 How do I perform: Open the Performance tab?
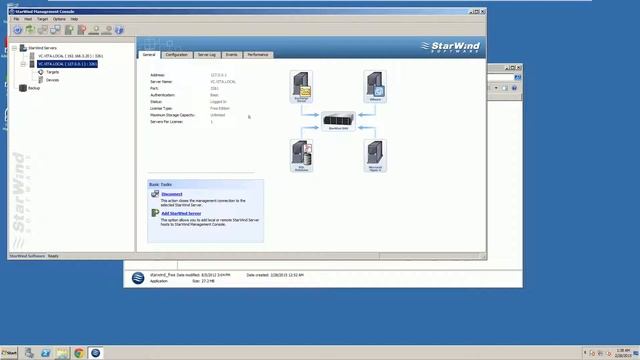(x=258, y=55)
